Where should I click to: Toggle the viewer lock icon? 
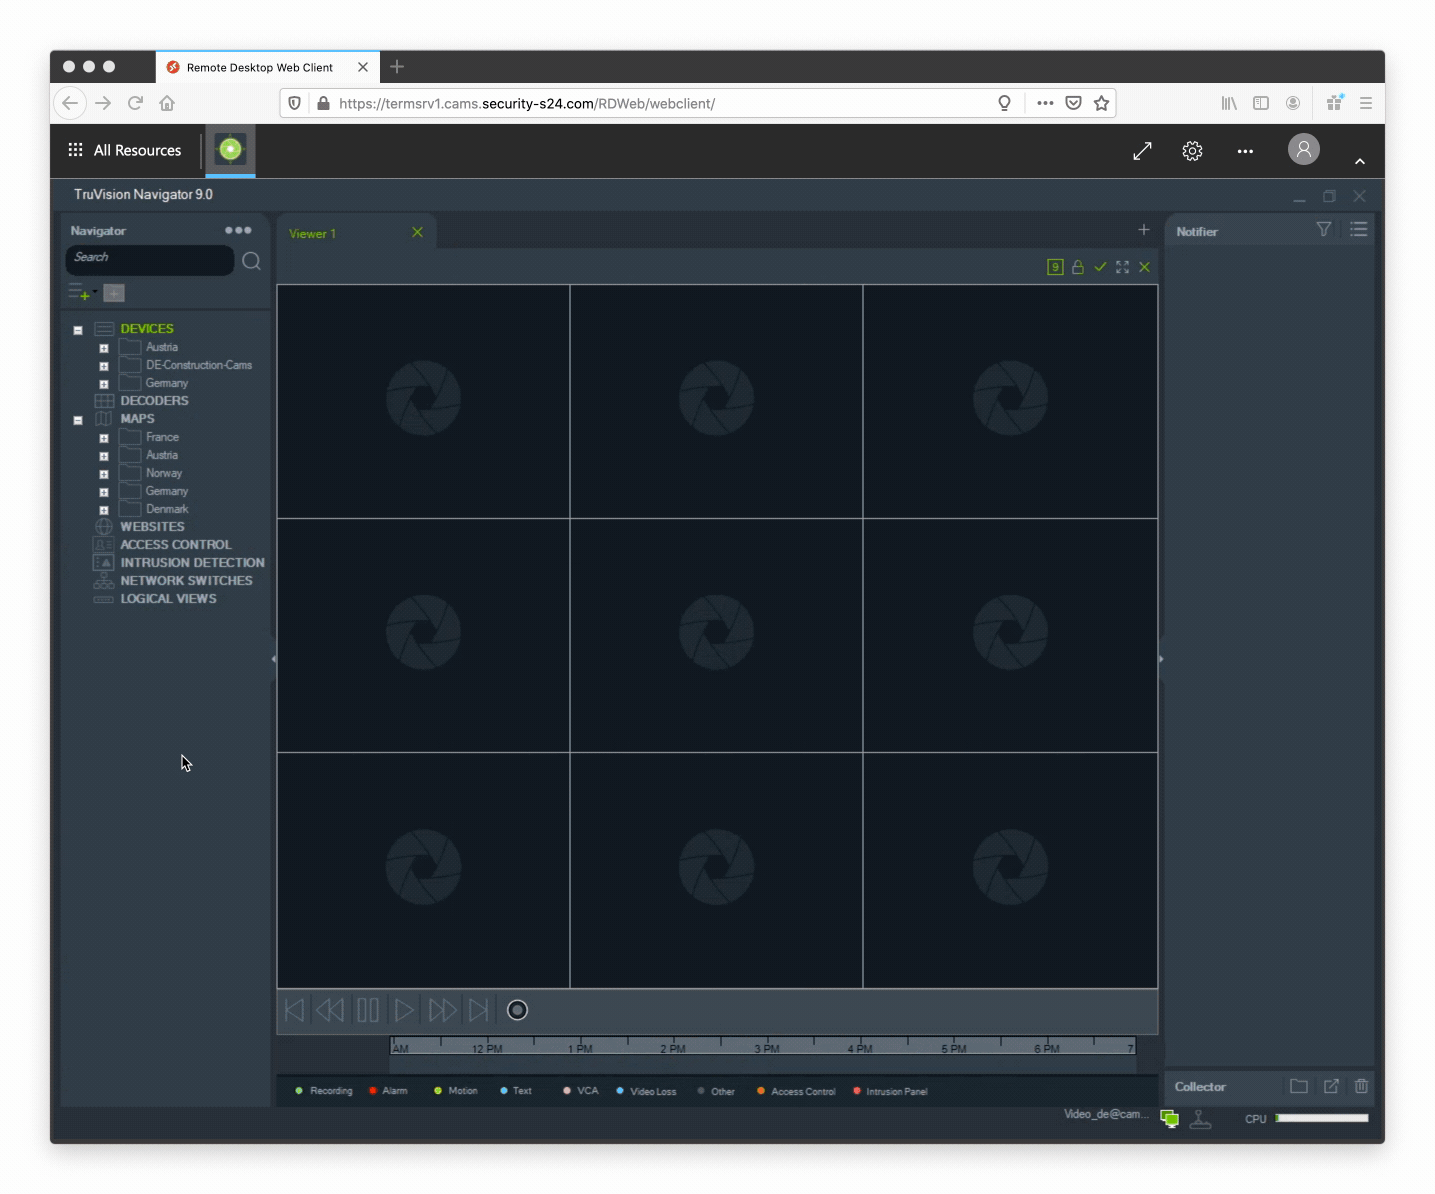pos(1078,267)
